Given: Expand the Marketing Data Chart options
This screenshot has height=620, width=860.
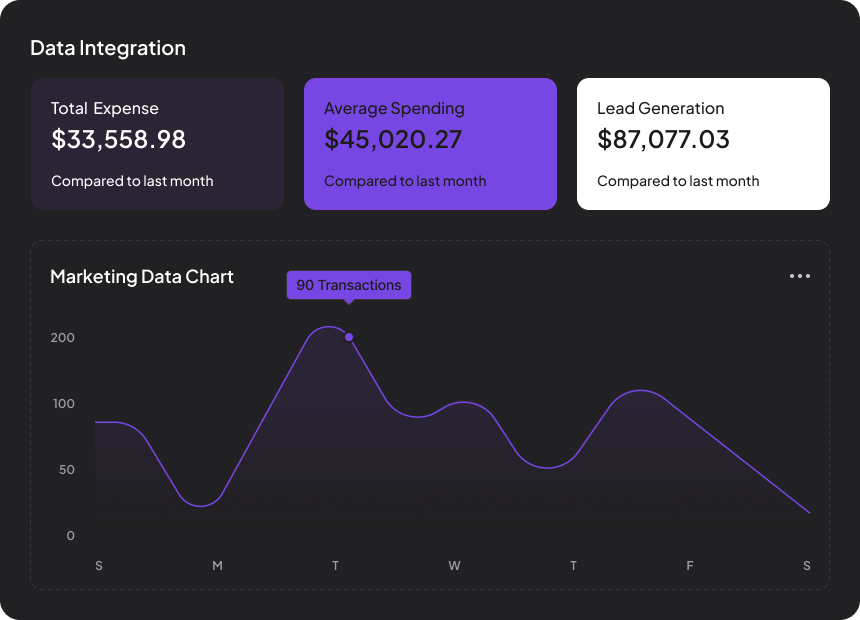Looking at the screenshot, I should coord(799,276).
